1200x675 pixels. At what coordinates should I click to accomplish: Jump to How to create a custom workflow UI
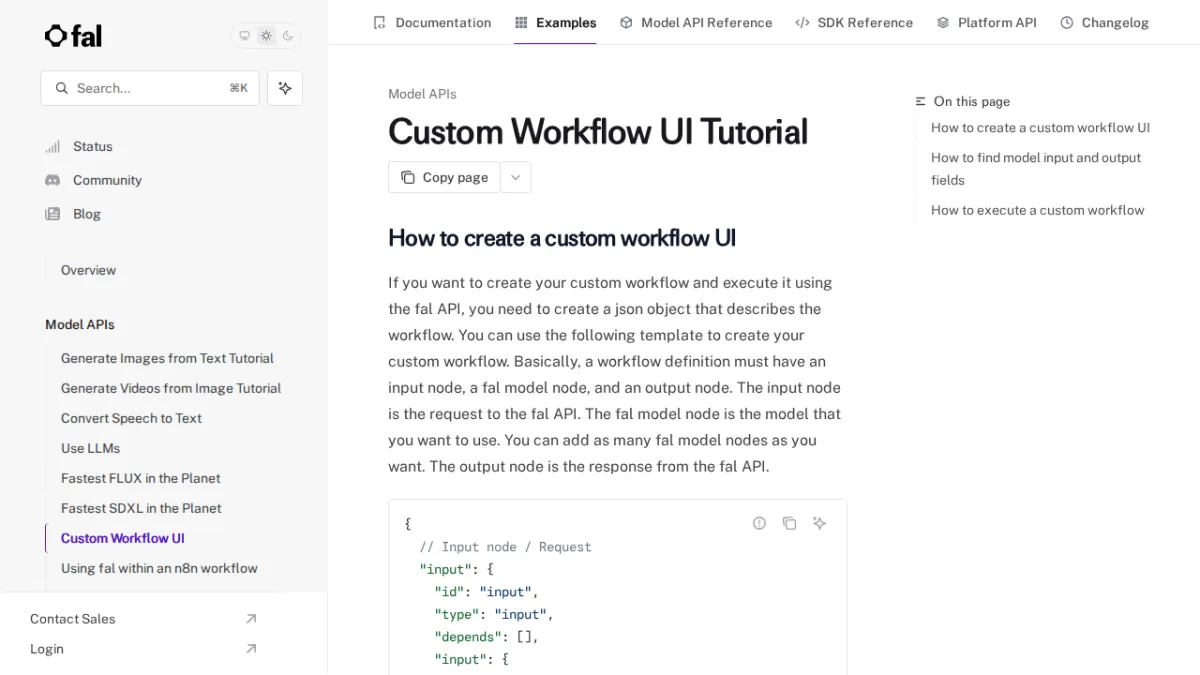click(x=1040, y=127)
